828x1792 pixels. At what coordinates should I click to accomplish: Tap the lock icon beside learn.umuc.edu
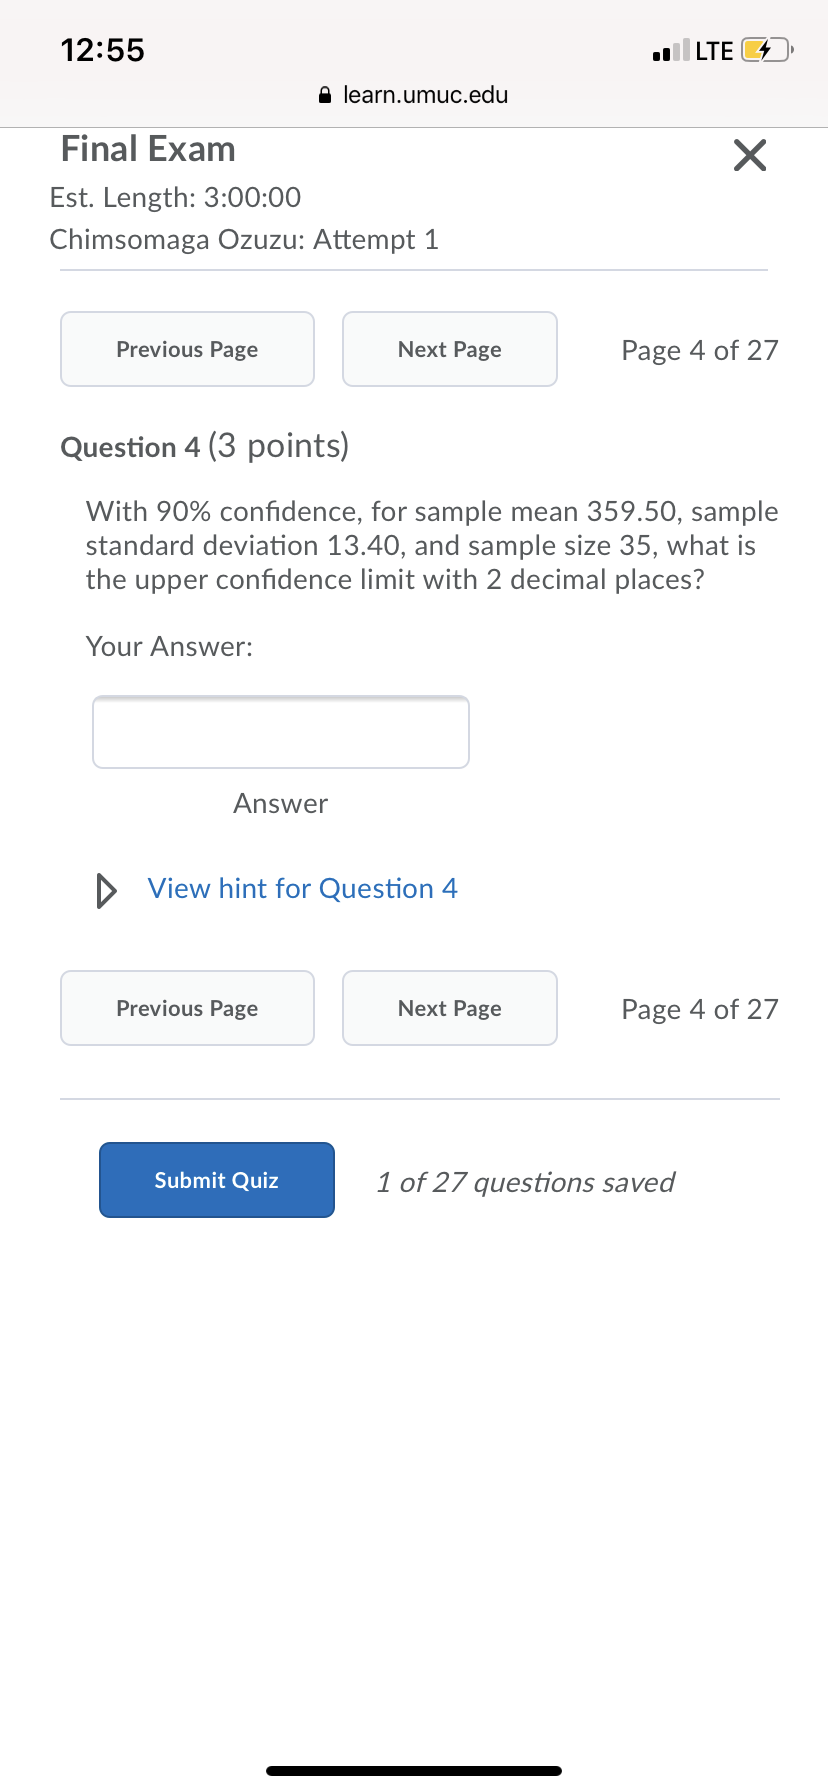(324, 96)
